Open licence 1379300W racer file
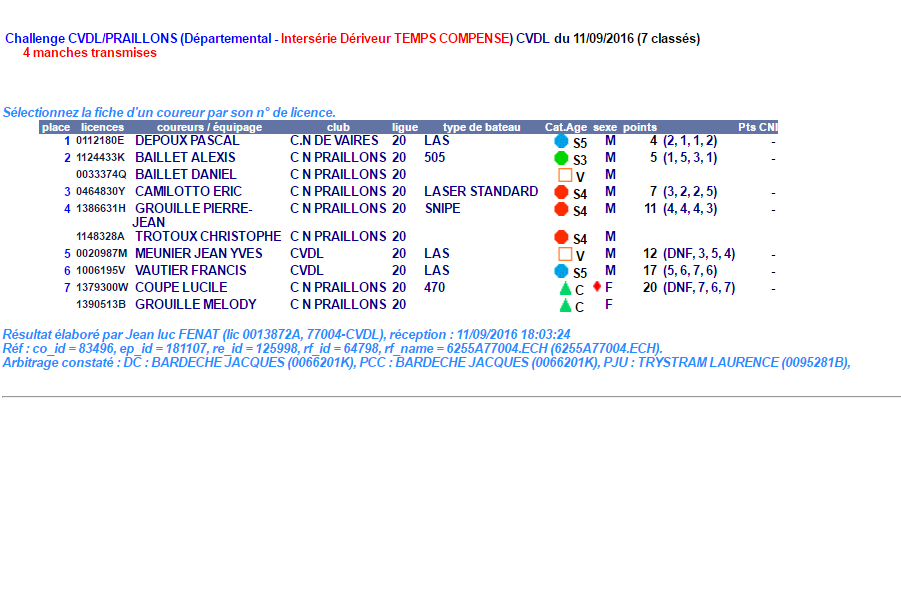 pos(102,287)
